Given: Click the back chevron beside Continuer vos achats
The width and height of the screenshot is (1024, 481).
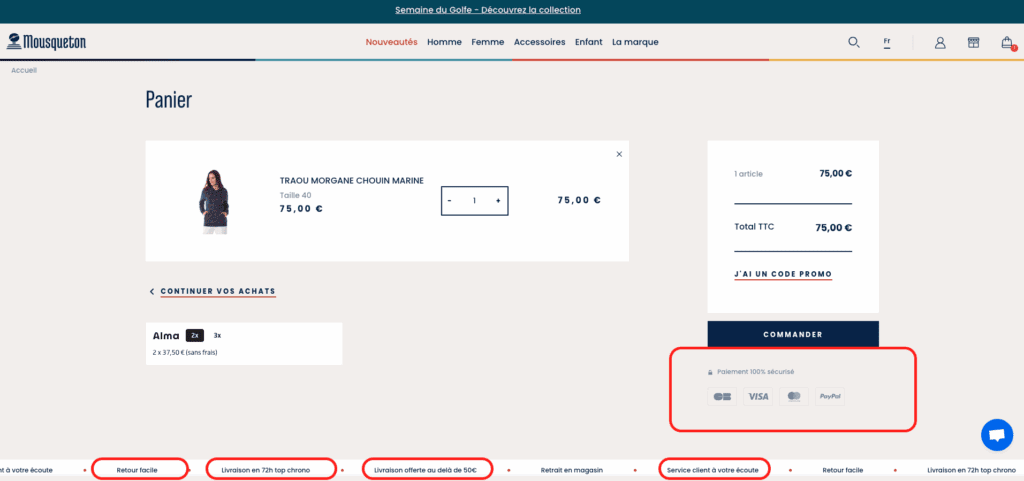Looking at the screenshot, I should (x=152, y=292).
